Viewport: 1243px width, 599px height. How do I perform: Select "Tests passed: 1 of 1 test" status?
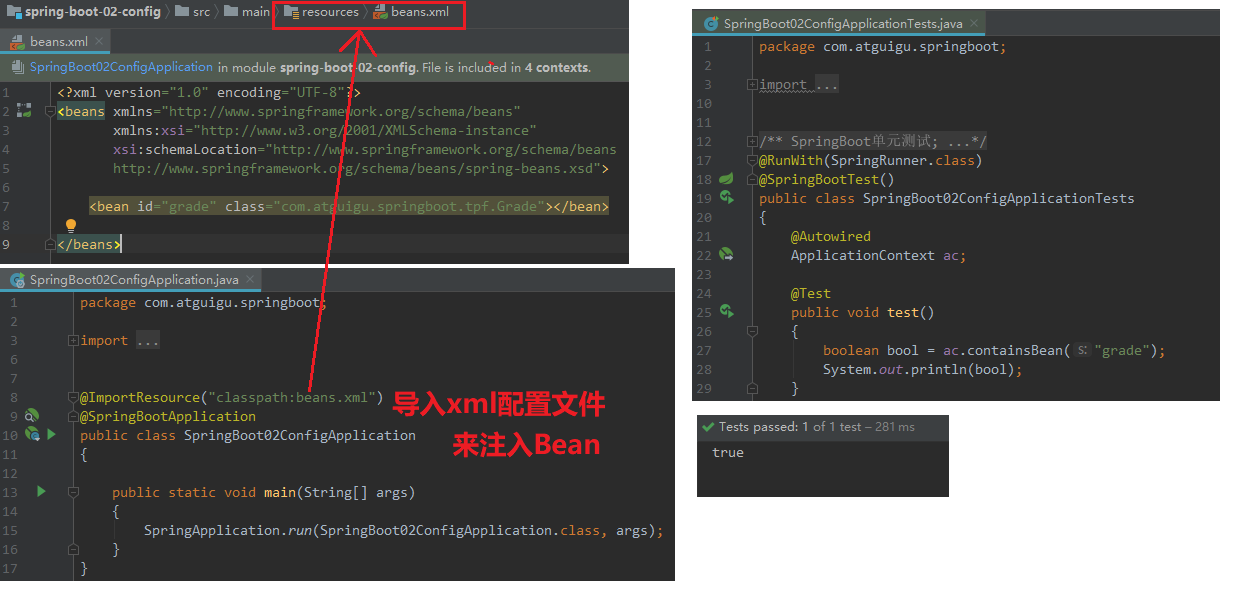(790, 427)
